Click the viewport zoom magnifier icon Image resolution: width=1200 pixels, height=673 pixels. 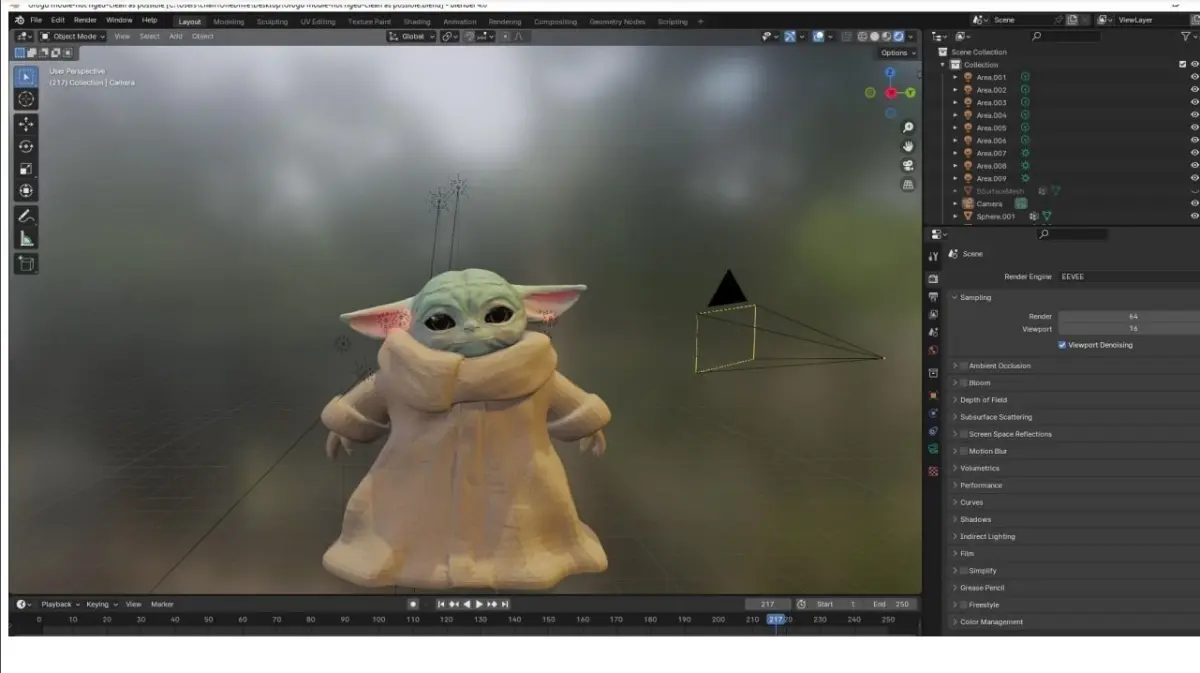(x=908, y=127)
